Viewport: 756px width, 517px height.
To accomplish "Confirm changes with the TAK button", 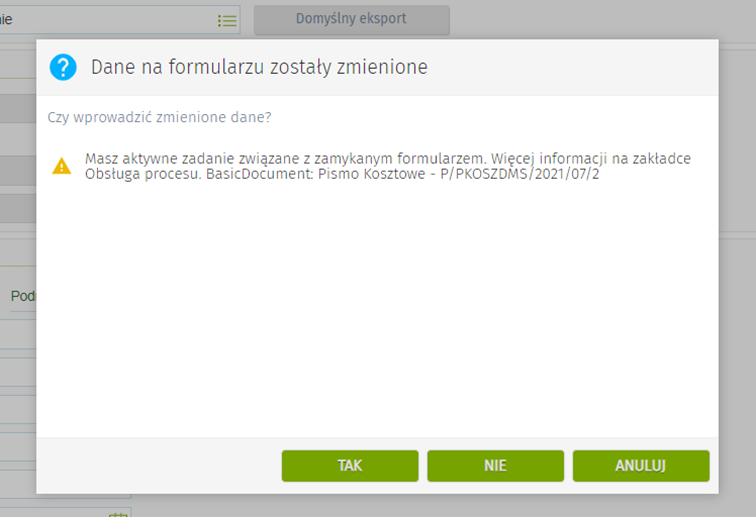I will click(x=350, y=466).
